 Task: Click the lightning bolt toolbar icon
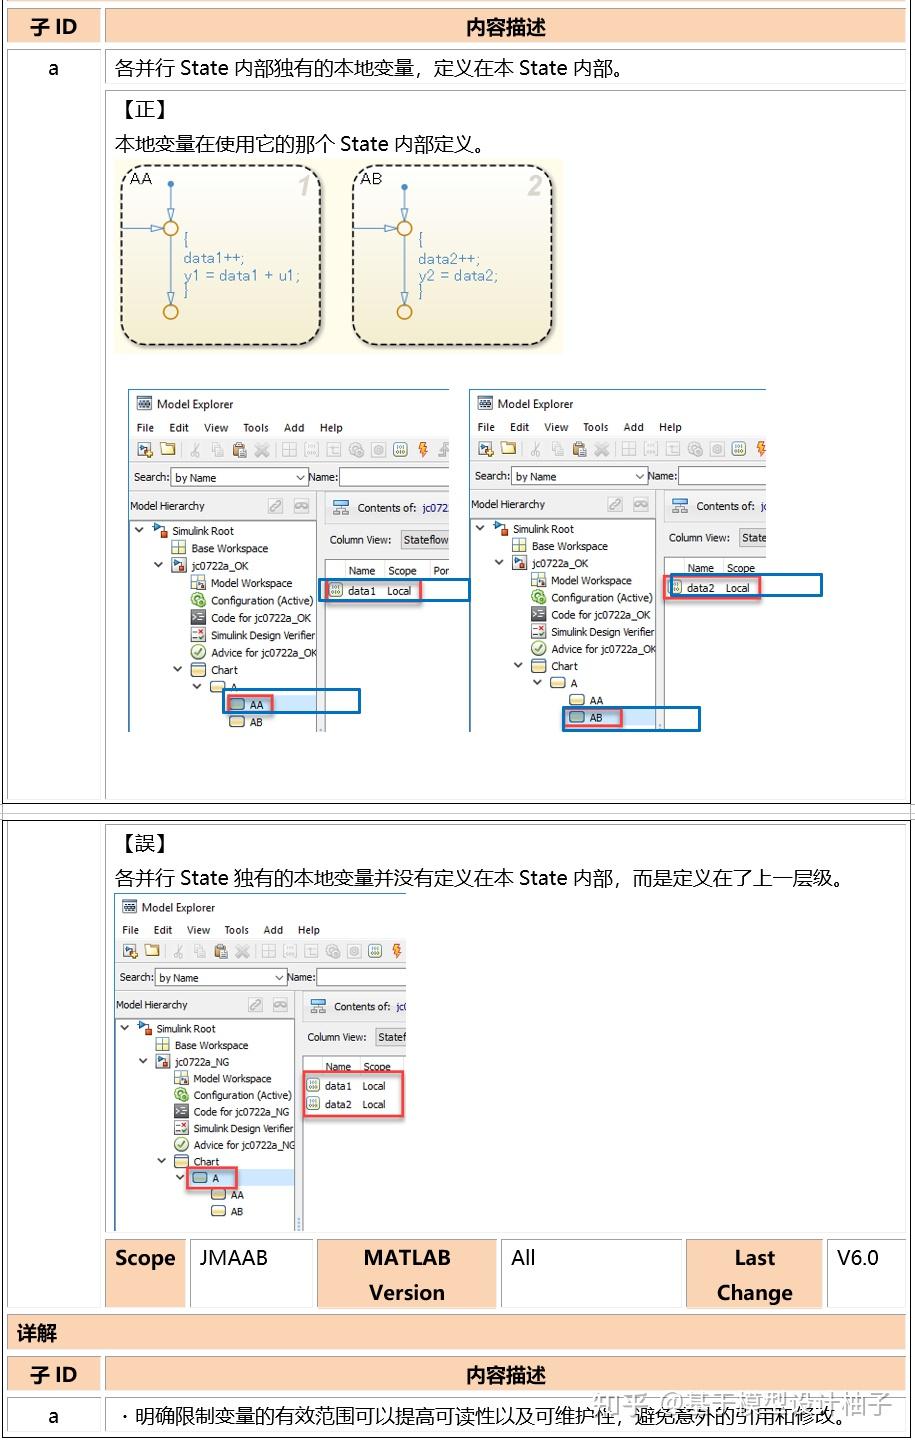(x=423, y=449)
